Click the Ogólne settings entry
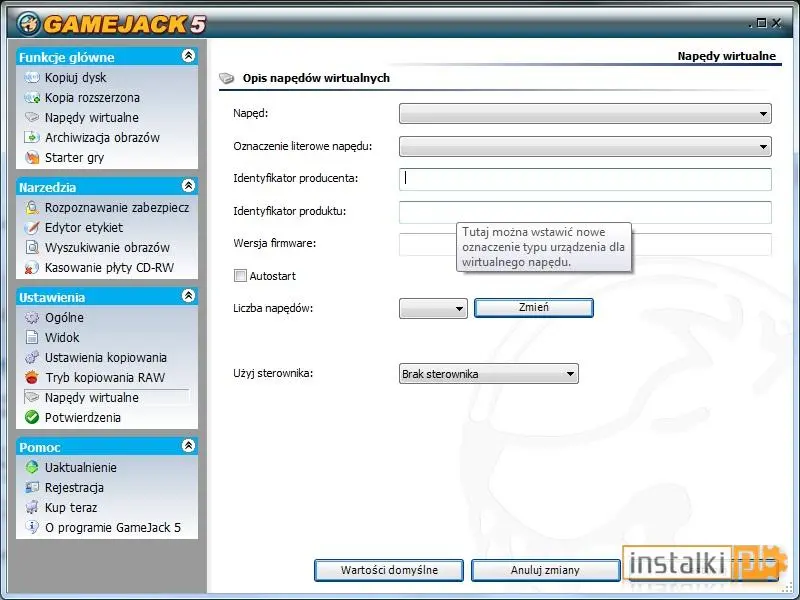This screenshot has width=800, height=600. [64, 317]
